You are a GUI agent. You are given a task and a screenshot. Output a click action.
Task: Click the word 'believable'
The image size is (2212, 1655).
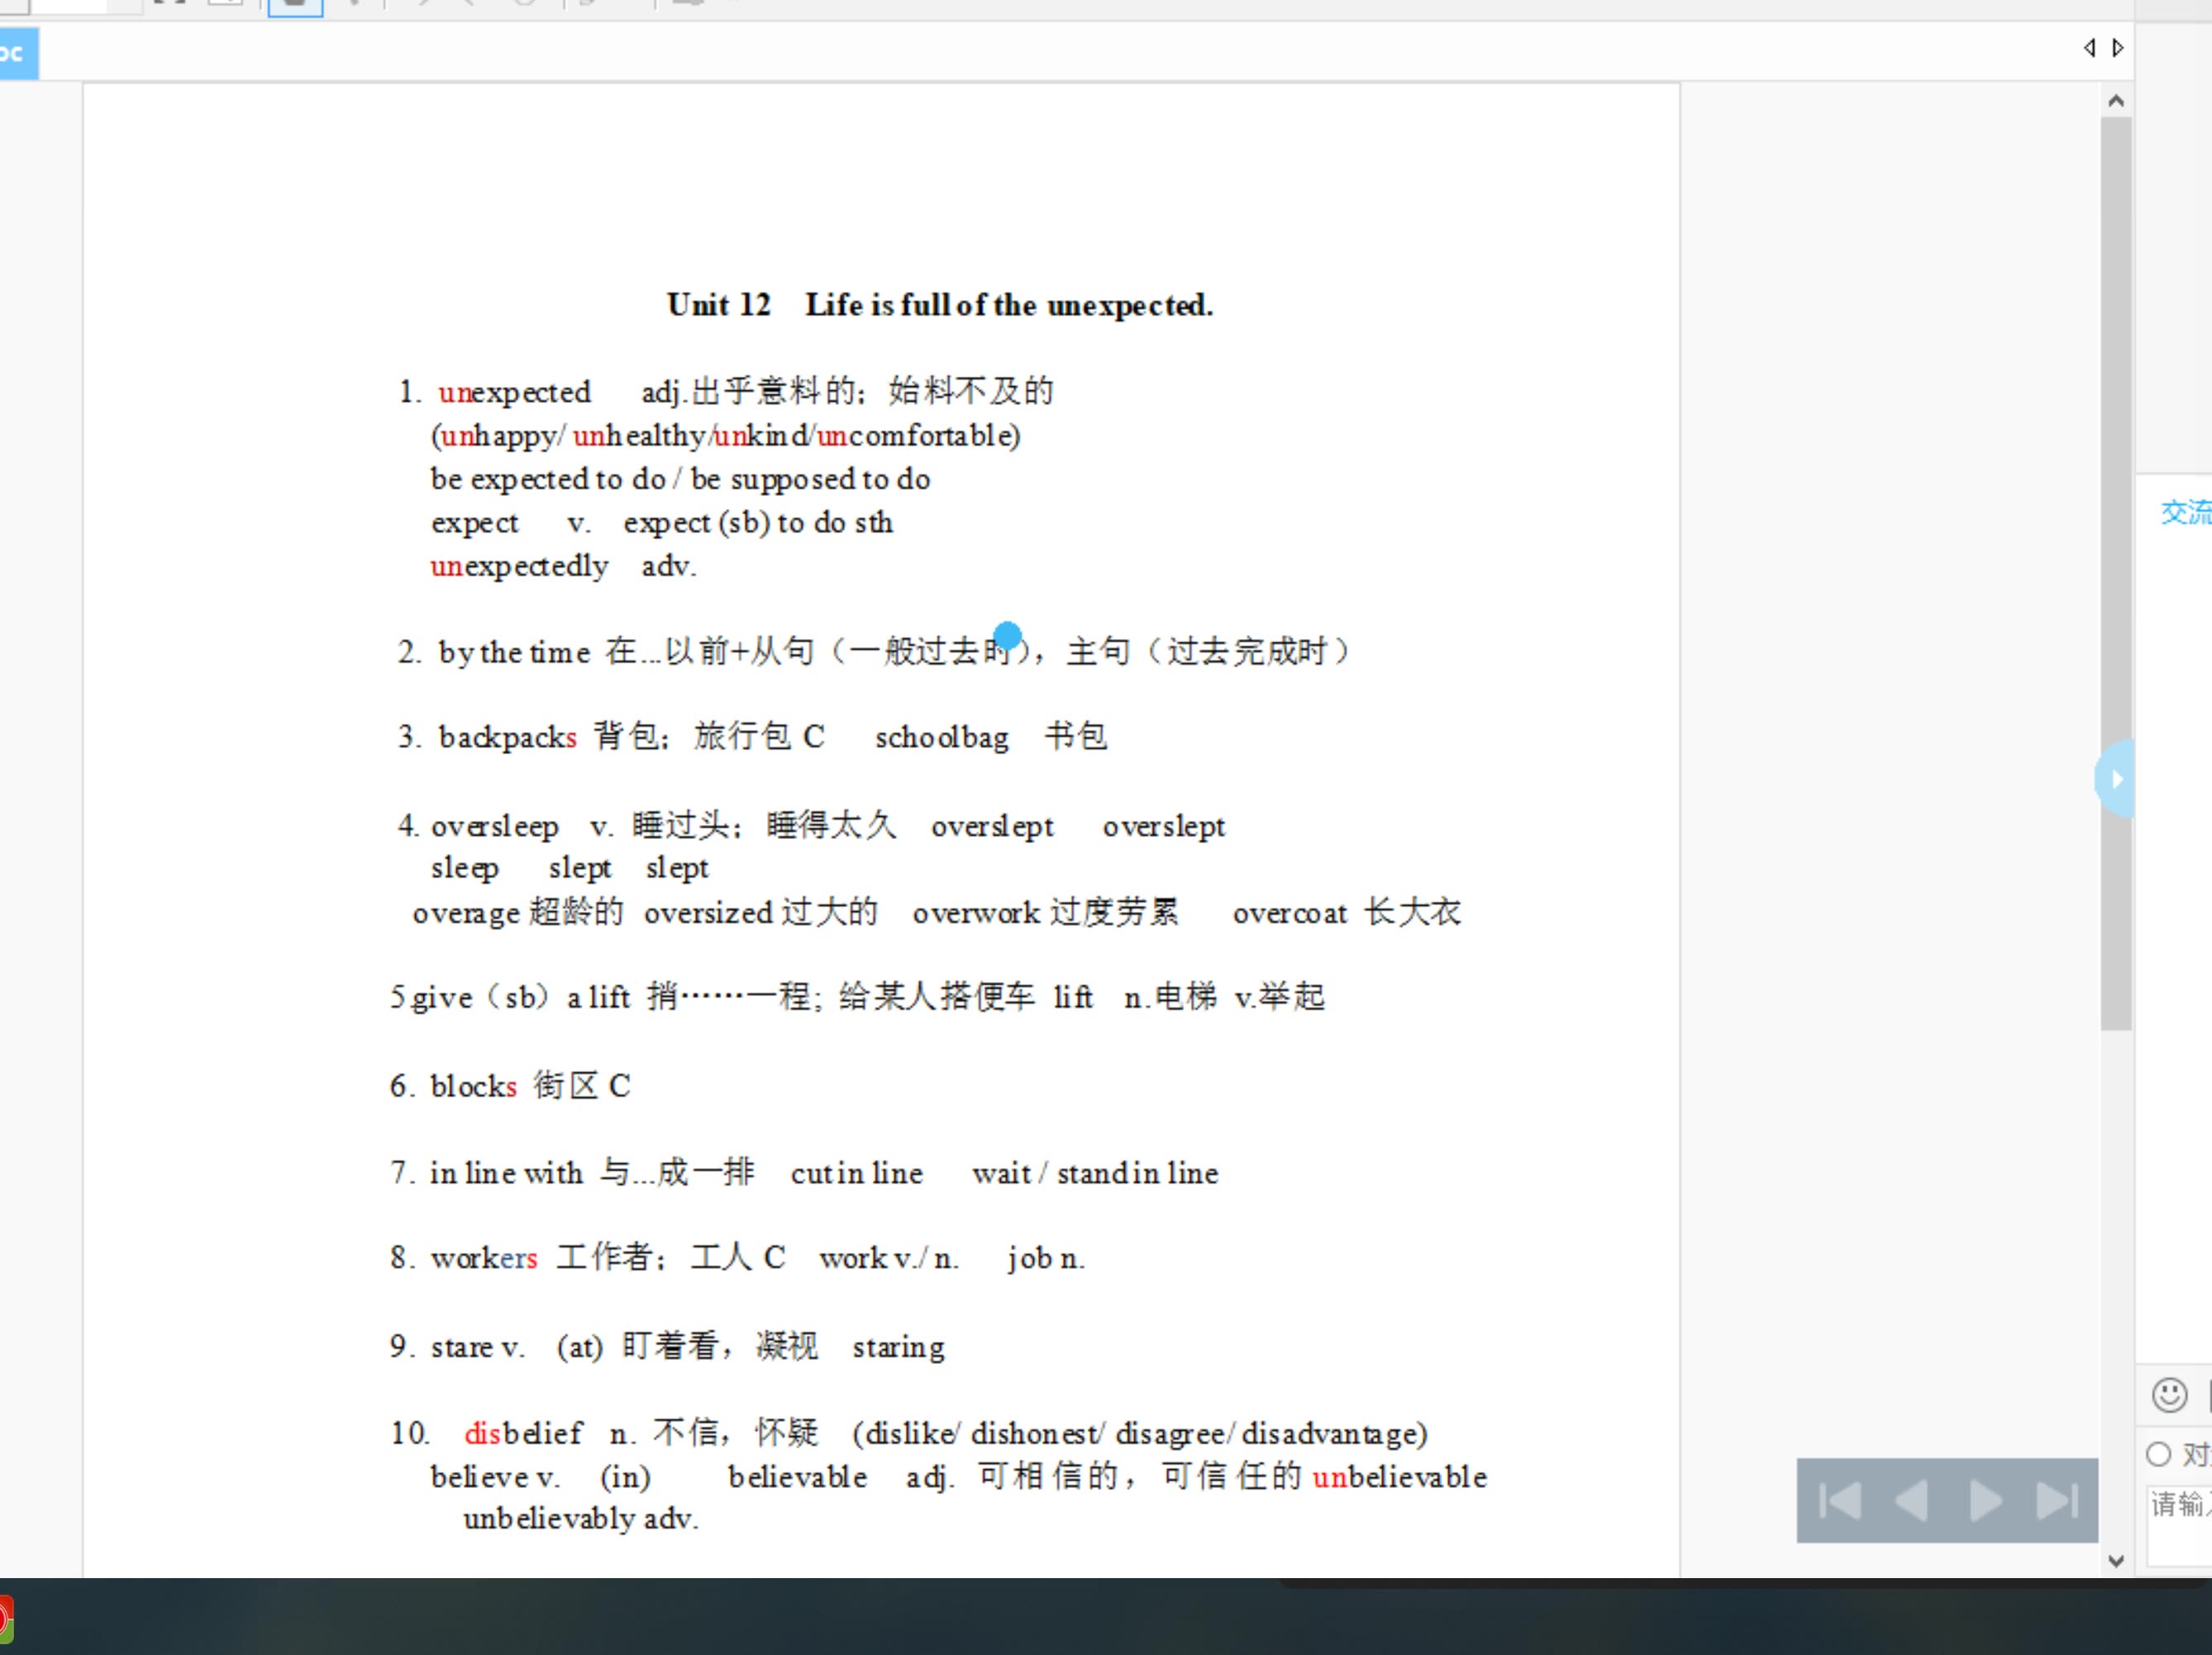[x=797, y=1477]
